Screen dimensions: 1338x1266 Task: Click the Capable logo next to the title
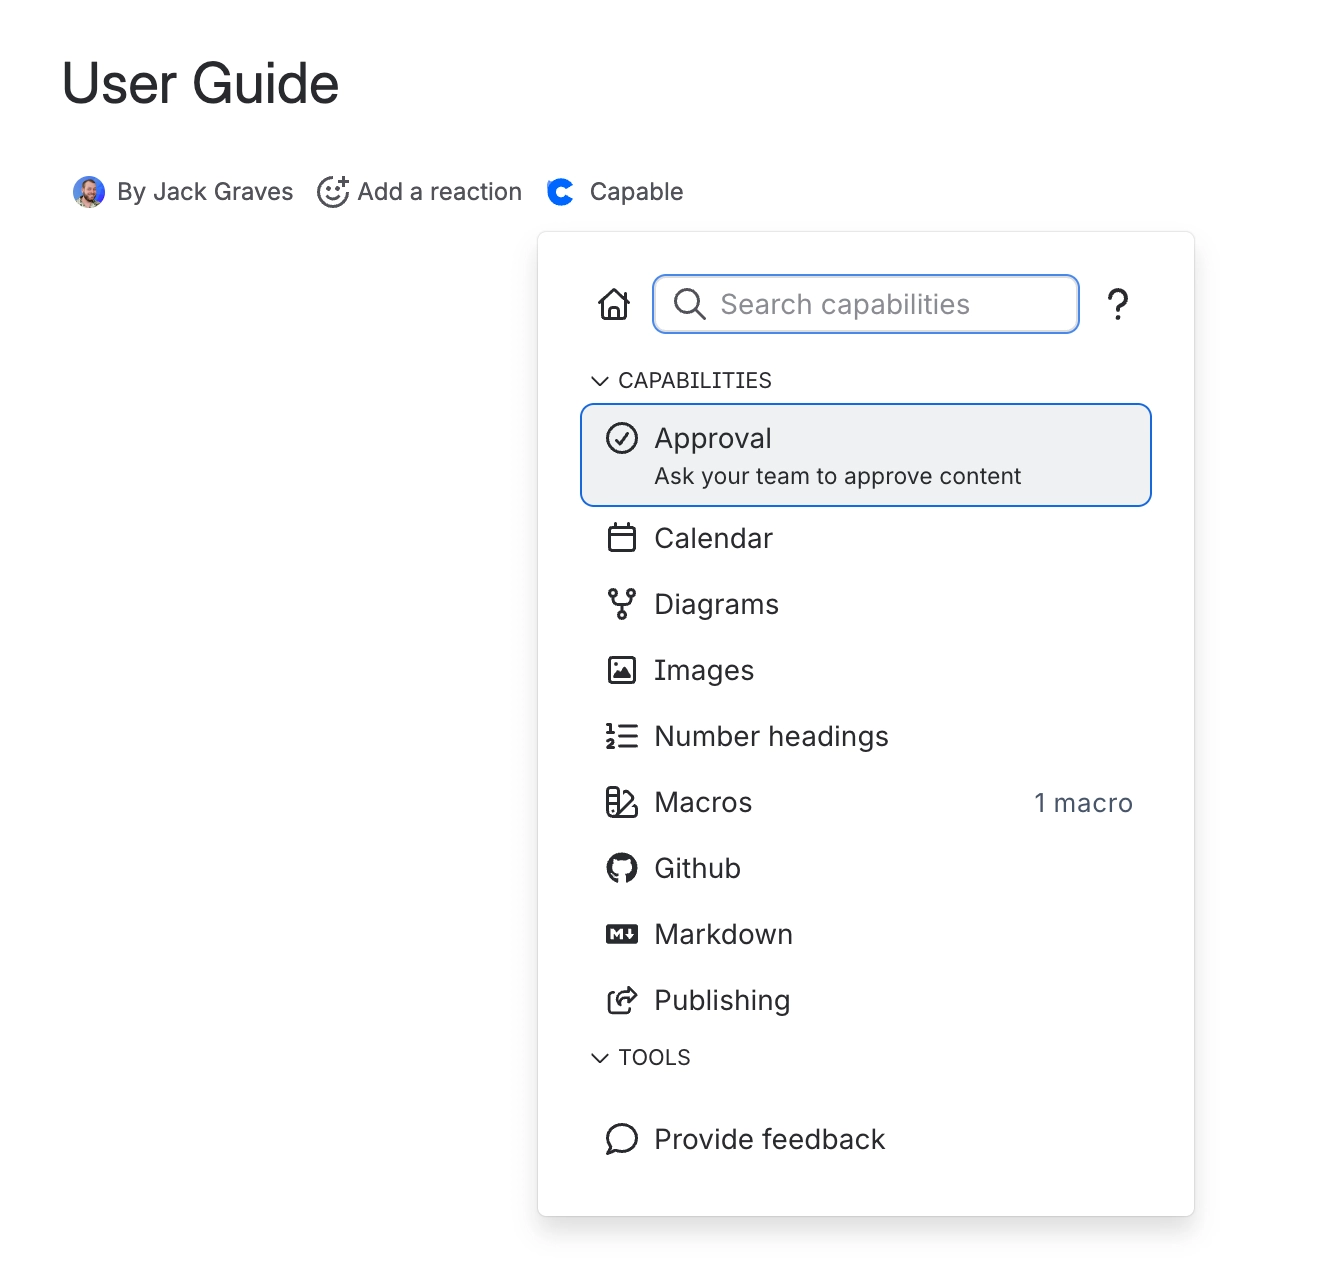(560, 191)
